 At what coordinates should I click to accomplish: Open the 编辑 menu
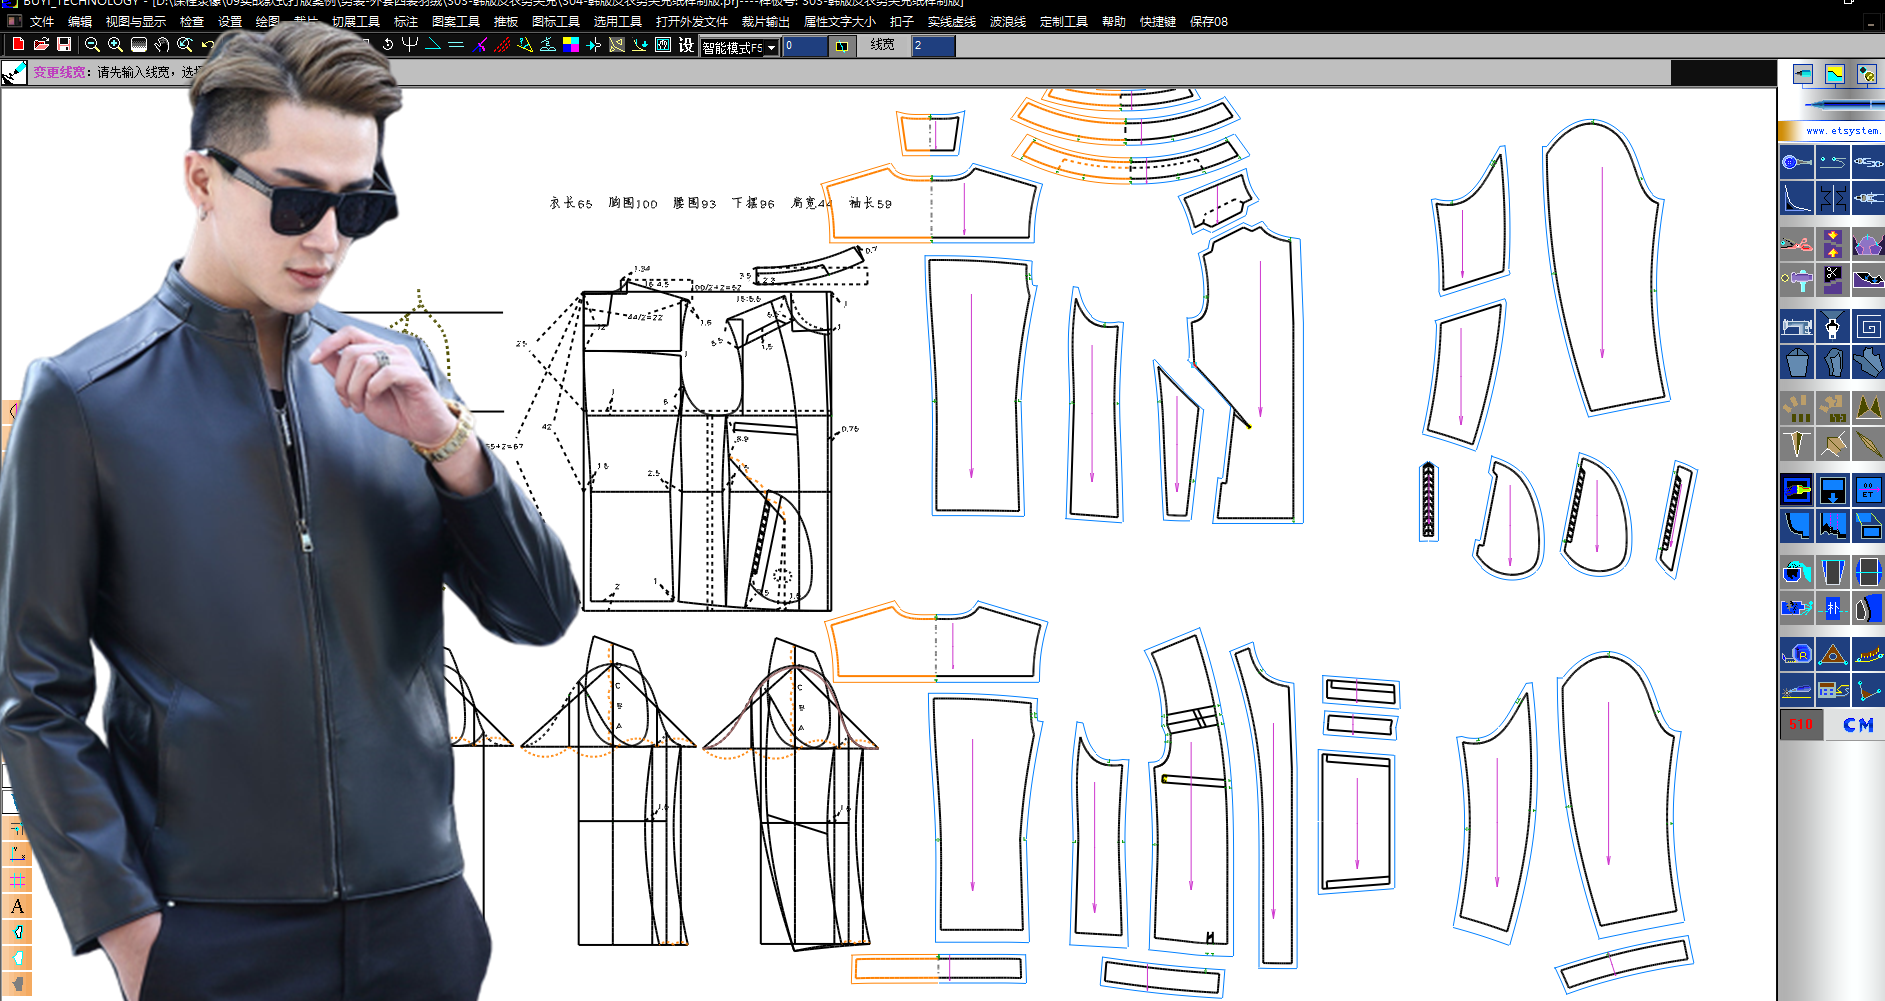[80, 21]
